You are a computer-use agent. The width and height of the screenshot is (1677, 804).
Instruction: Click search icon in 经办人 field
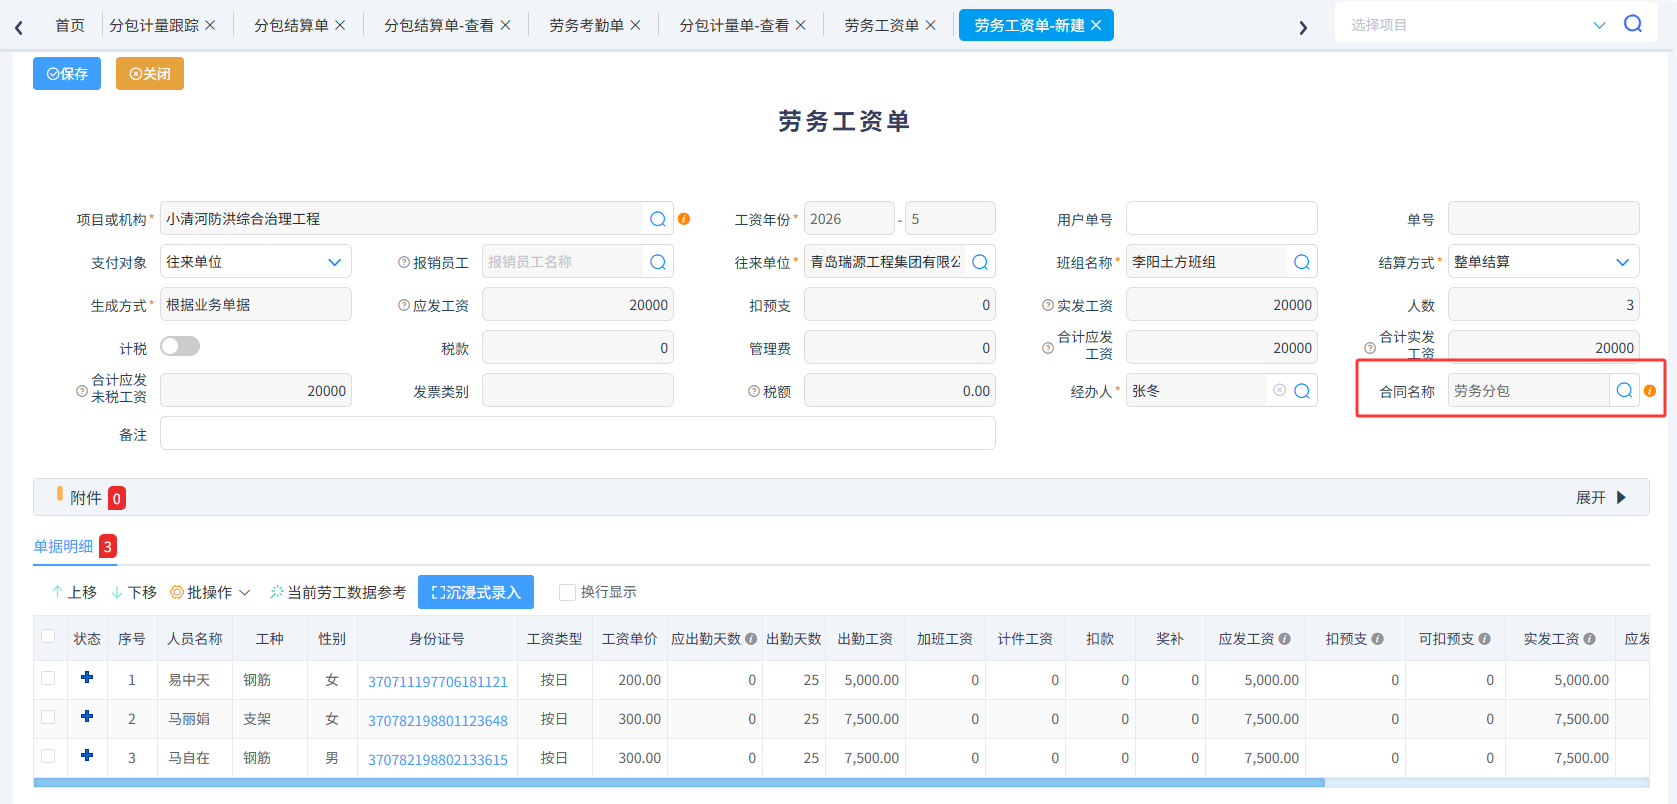(x=1302, y=391)
